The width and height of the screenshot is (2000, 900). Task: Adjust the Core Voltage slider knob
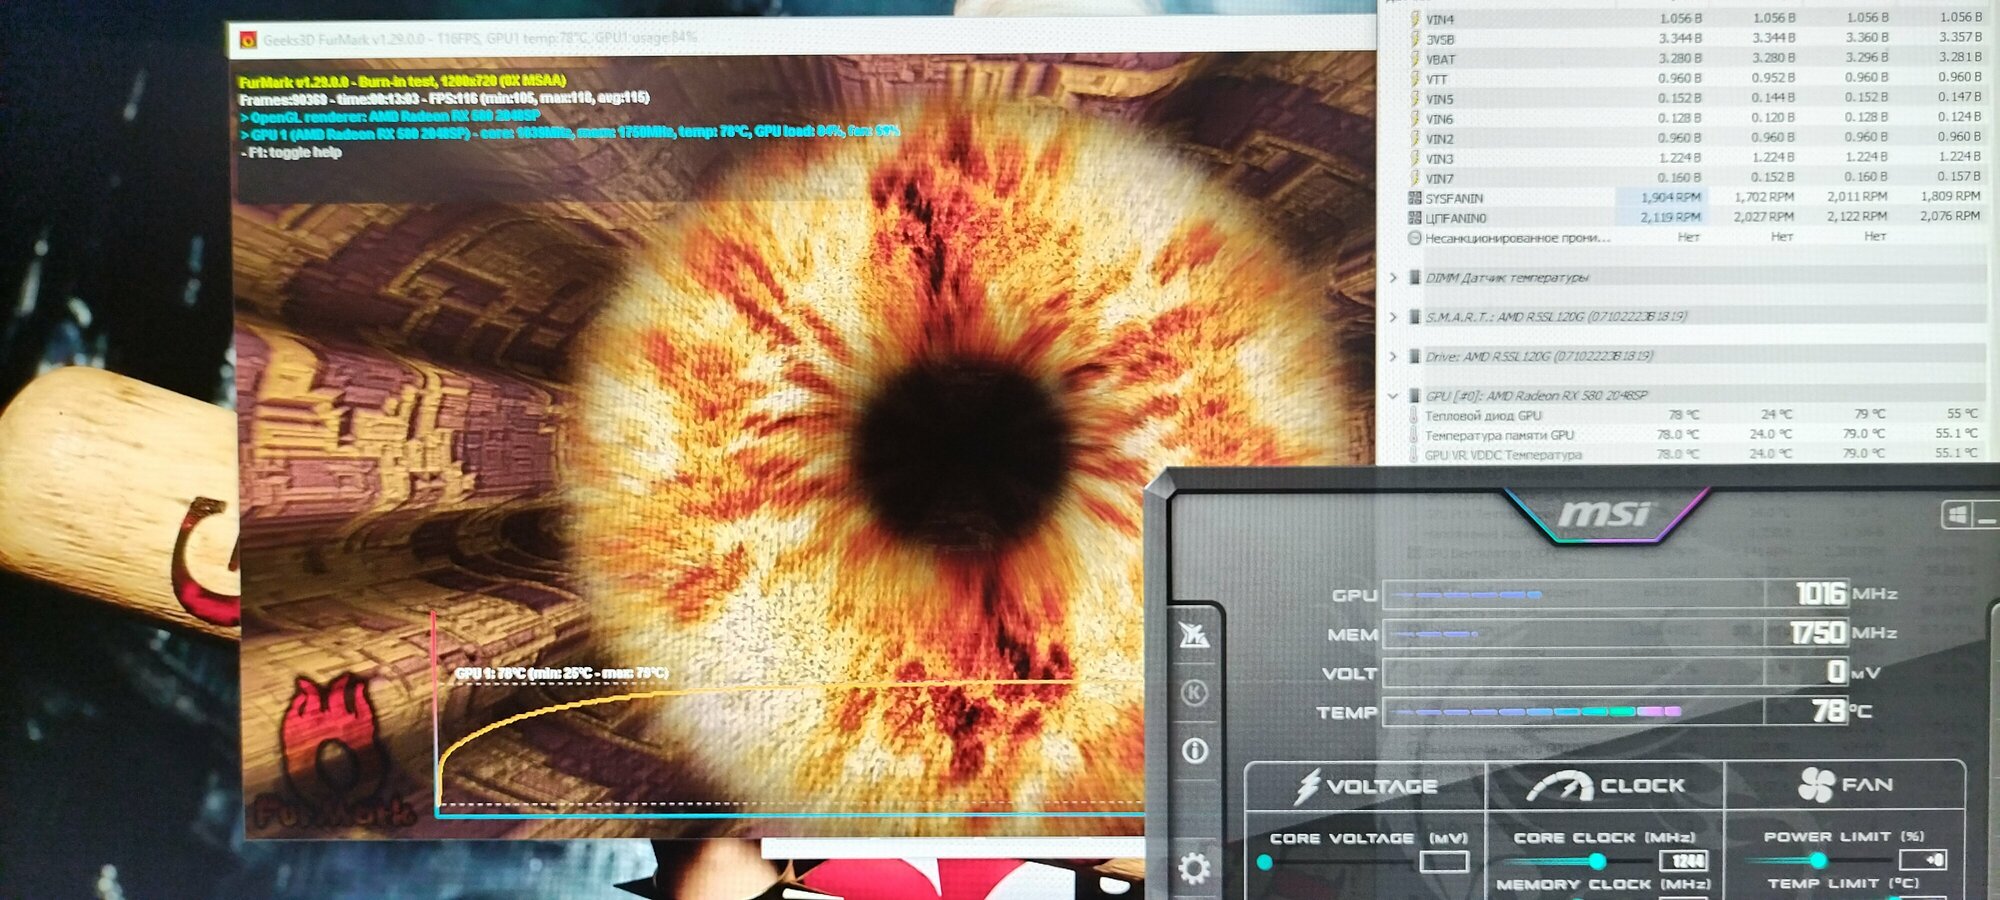[1265, 862]
